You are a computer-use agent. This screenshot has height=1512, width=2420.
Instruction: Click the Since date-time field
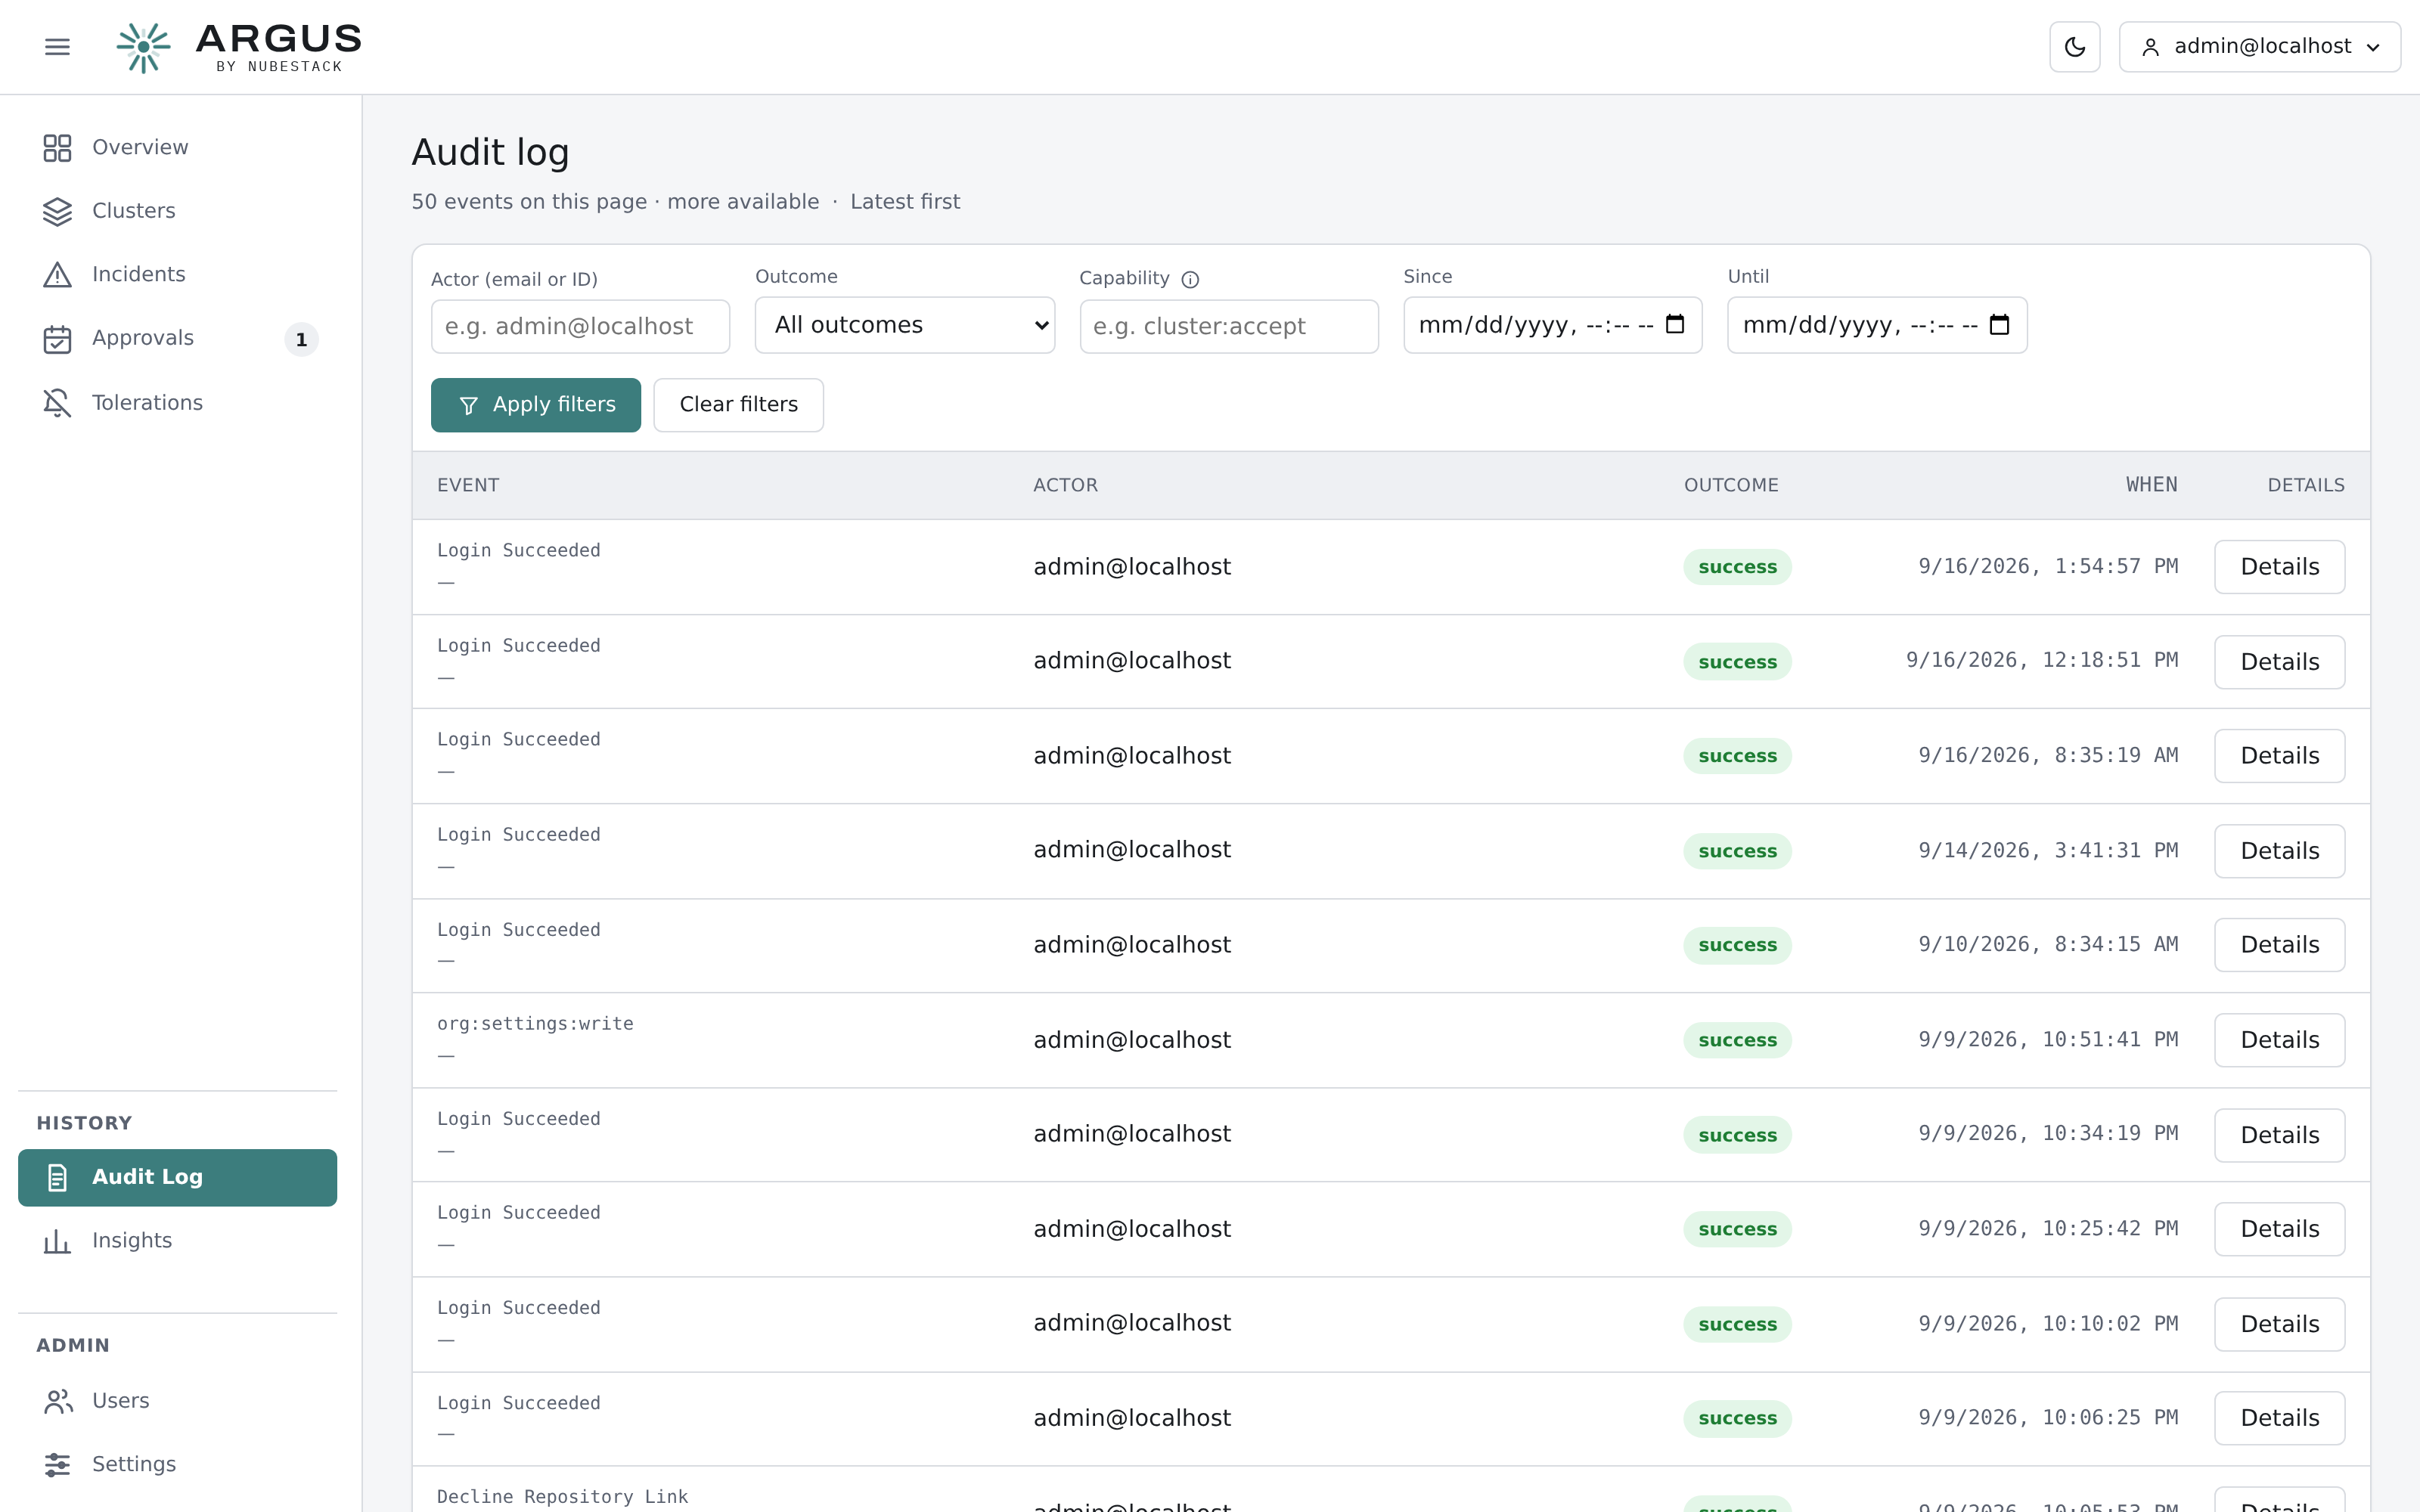pyautogui.click(x=1552, y=325)
